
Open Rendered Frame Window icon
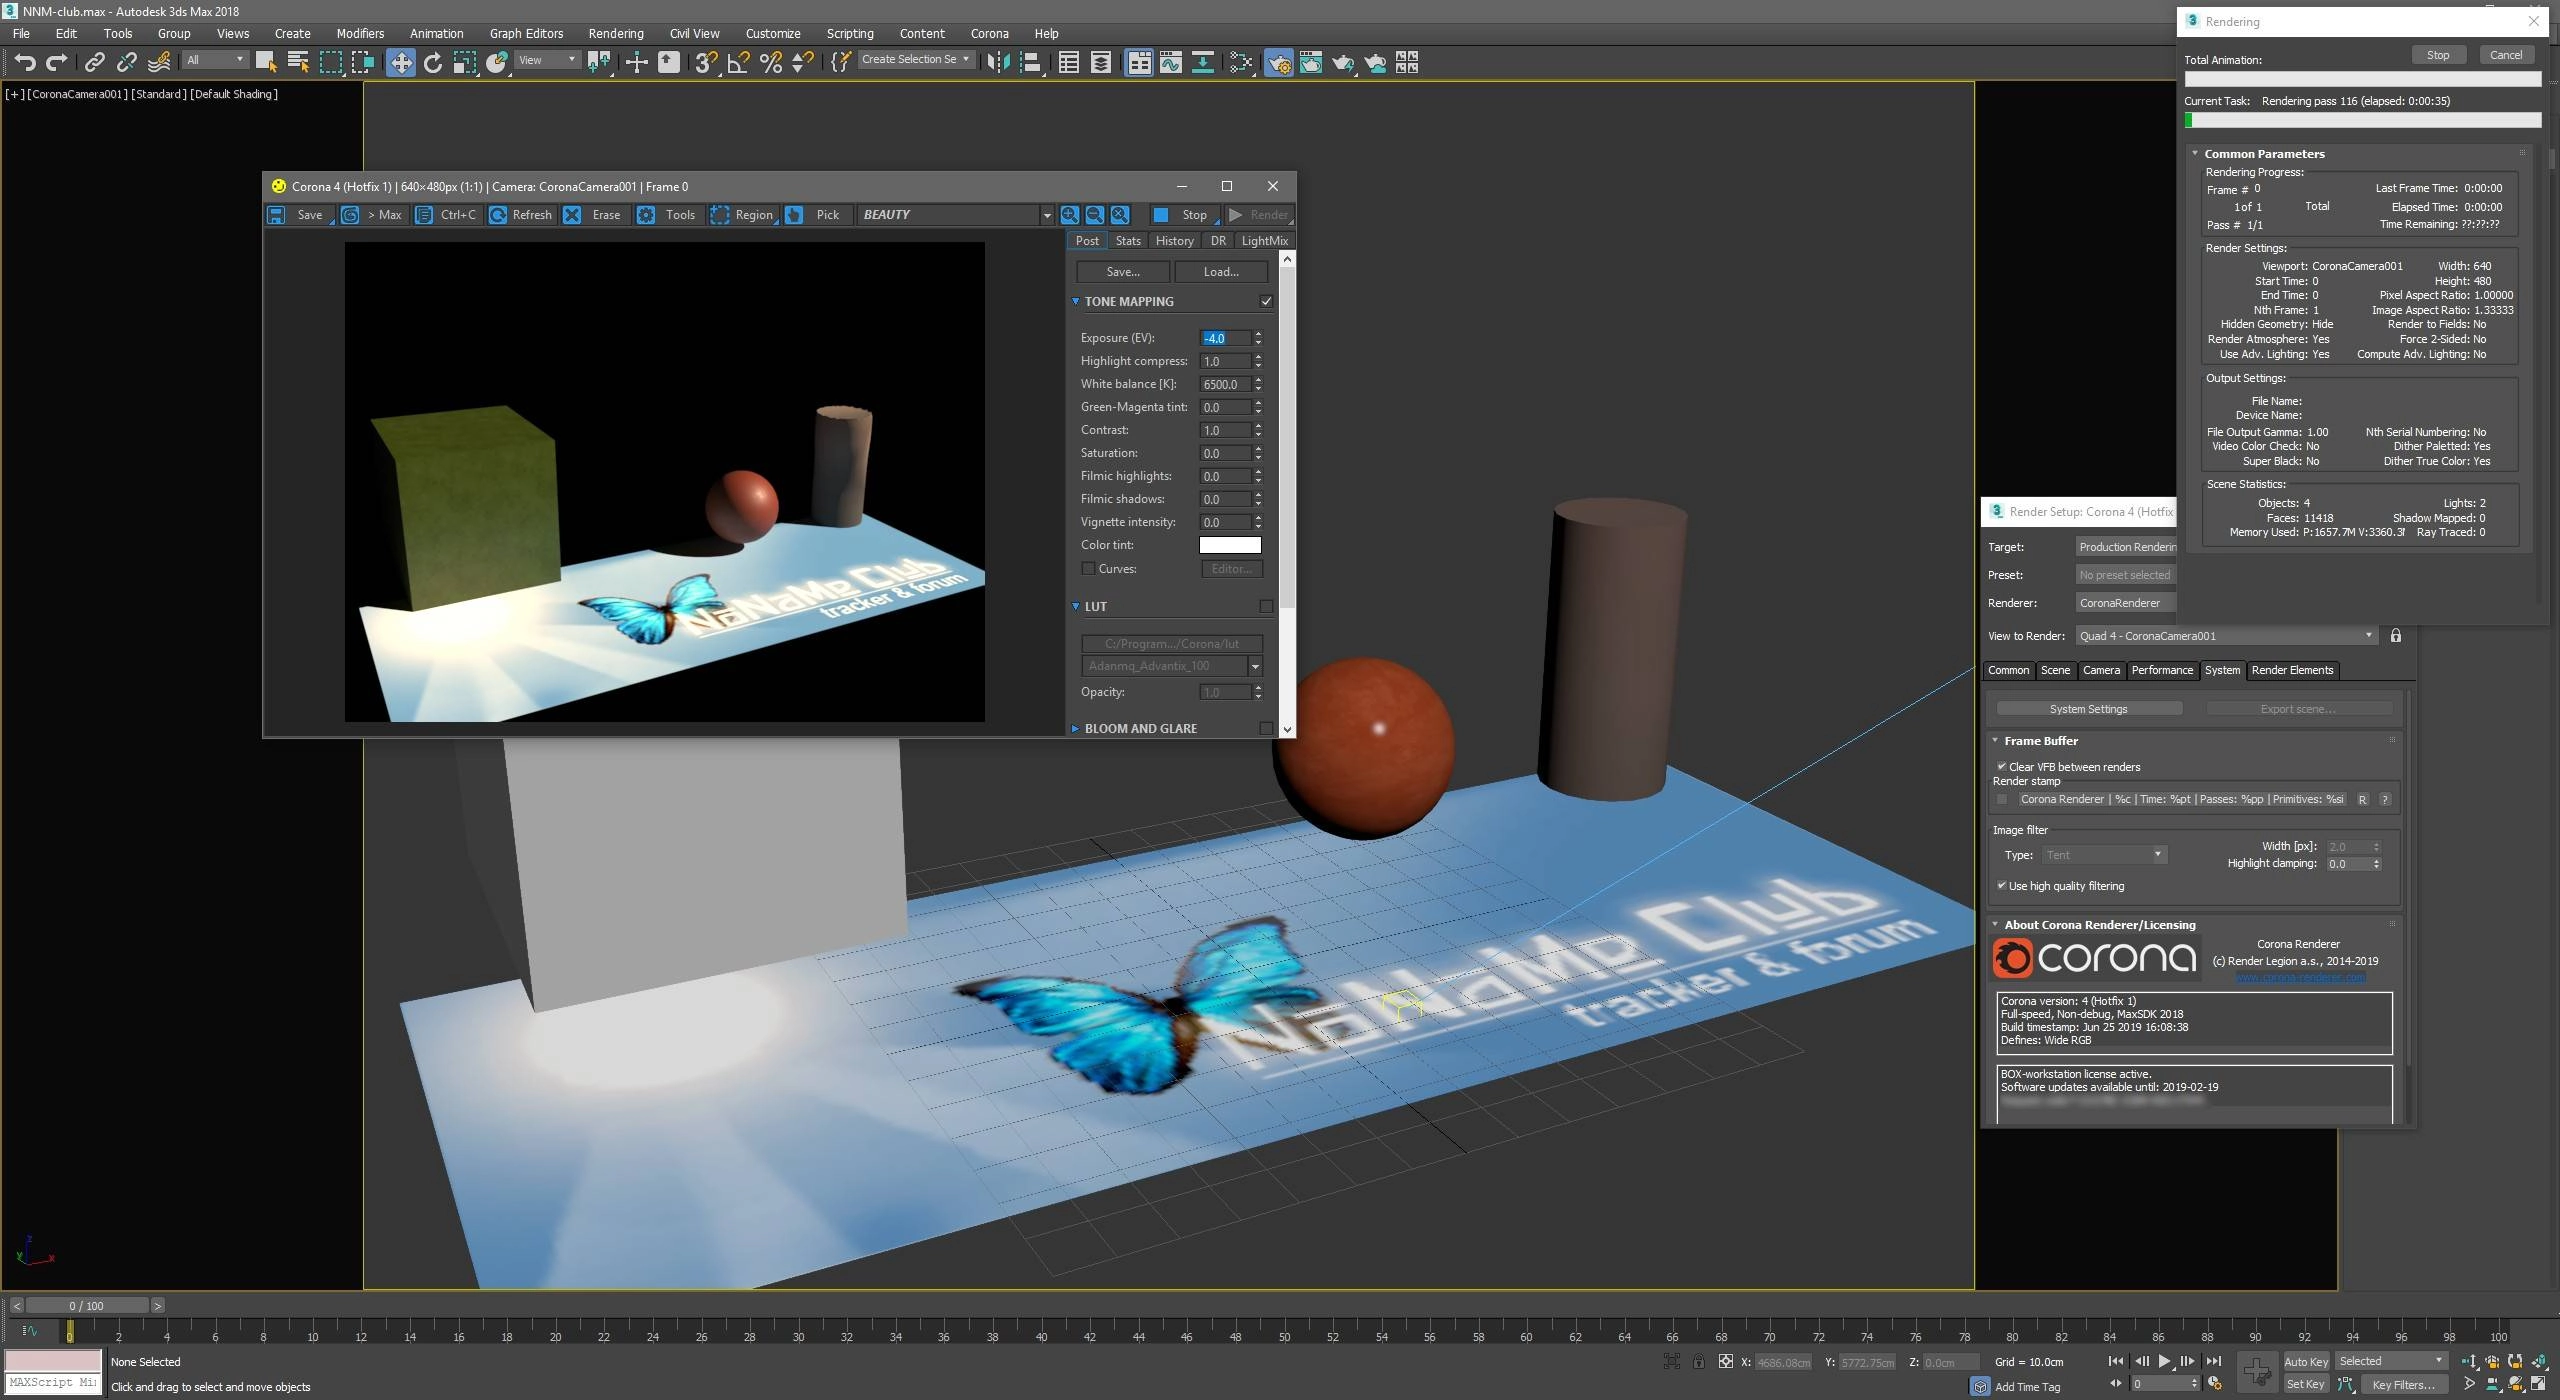click(1310, 62)
